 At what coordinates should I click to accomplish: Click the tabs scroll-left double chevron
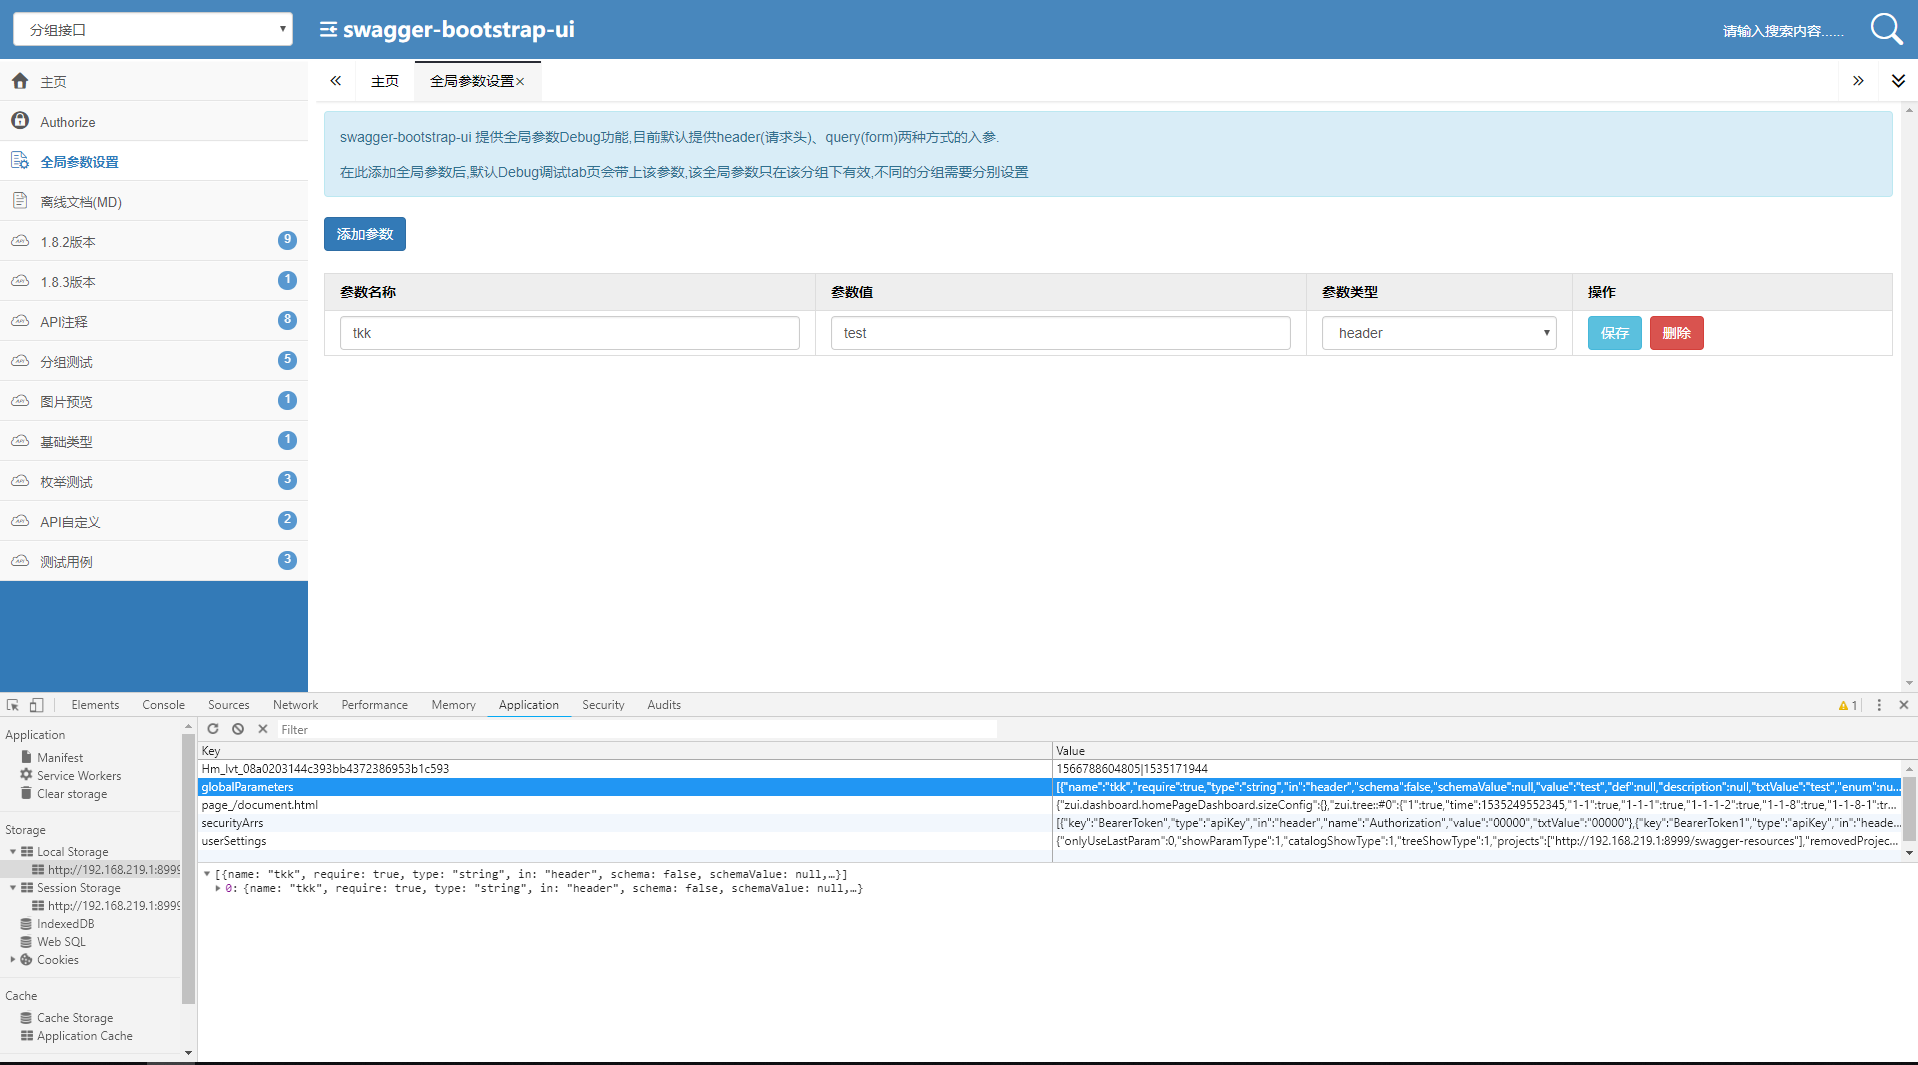[x=336, y=81]
